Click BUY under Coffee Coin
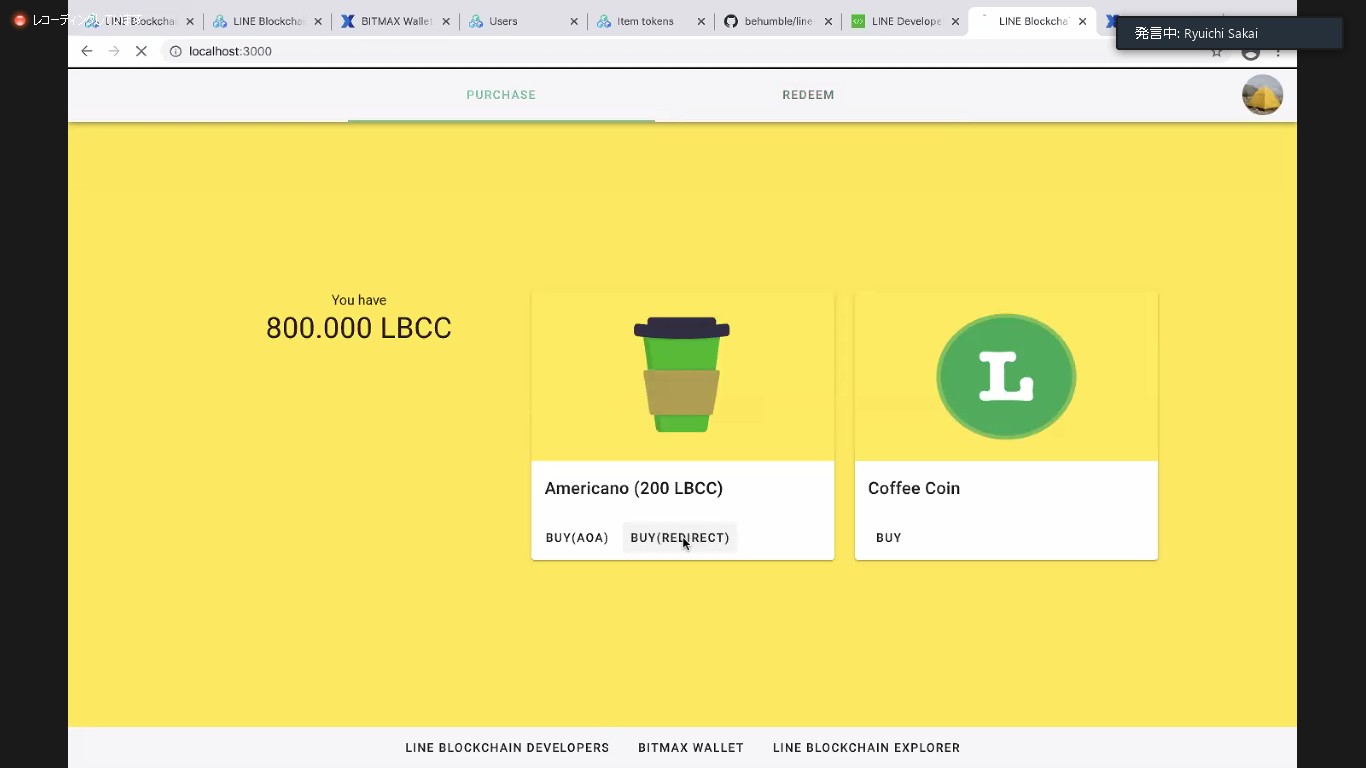The width and height of the screenshot is (1366, 768). tap(888, 537)
